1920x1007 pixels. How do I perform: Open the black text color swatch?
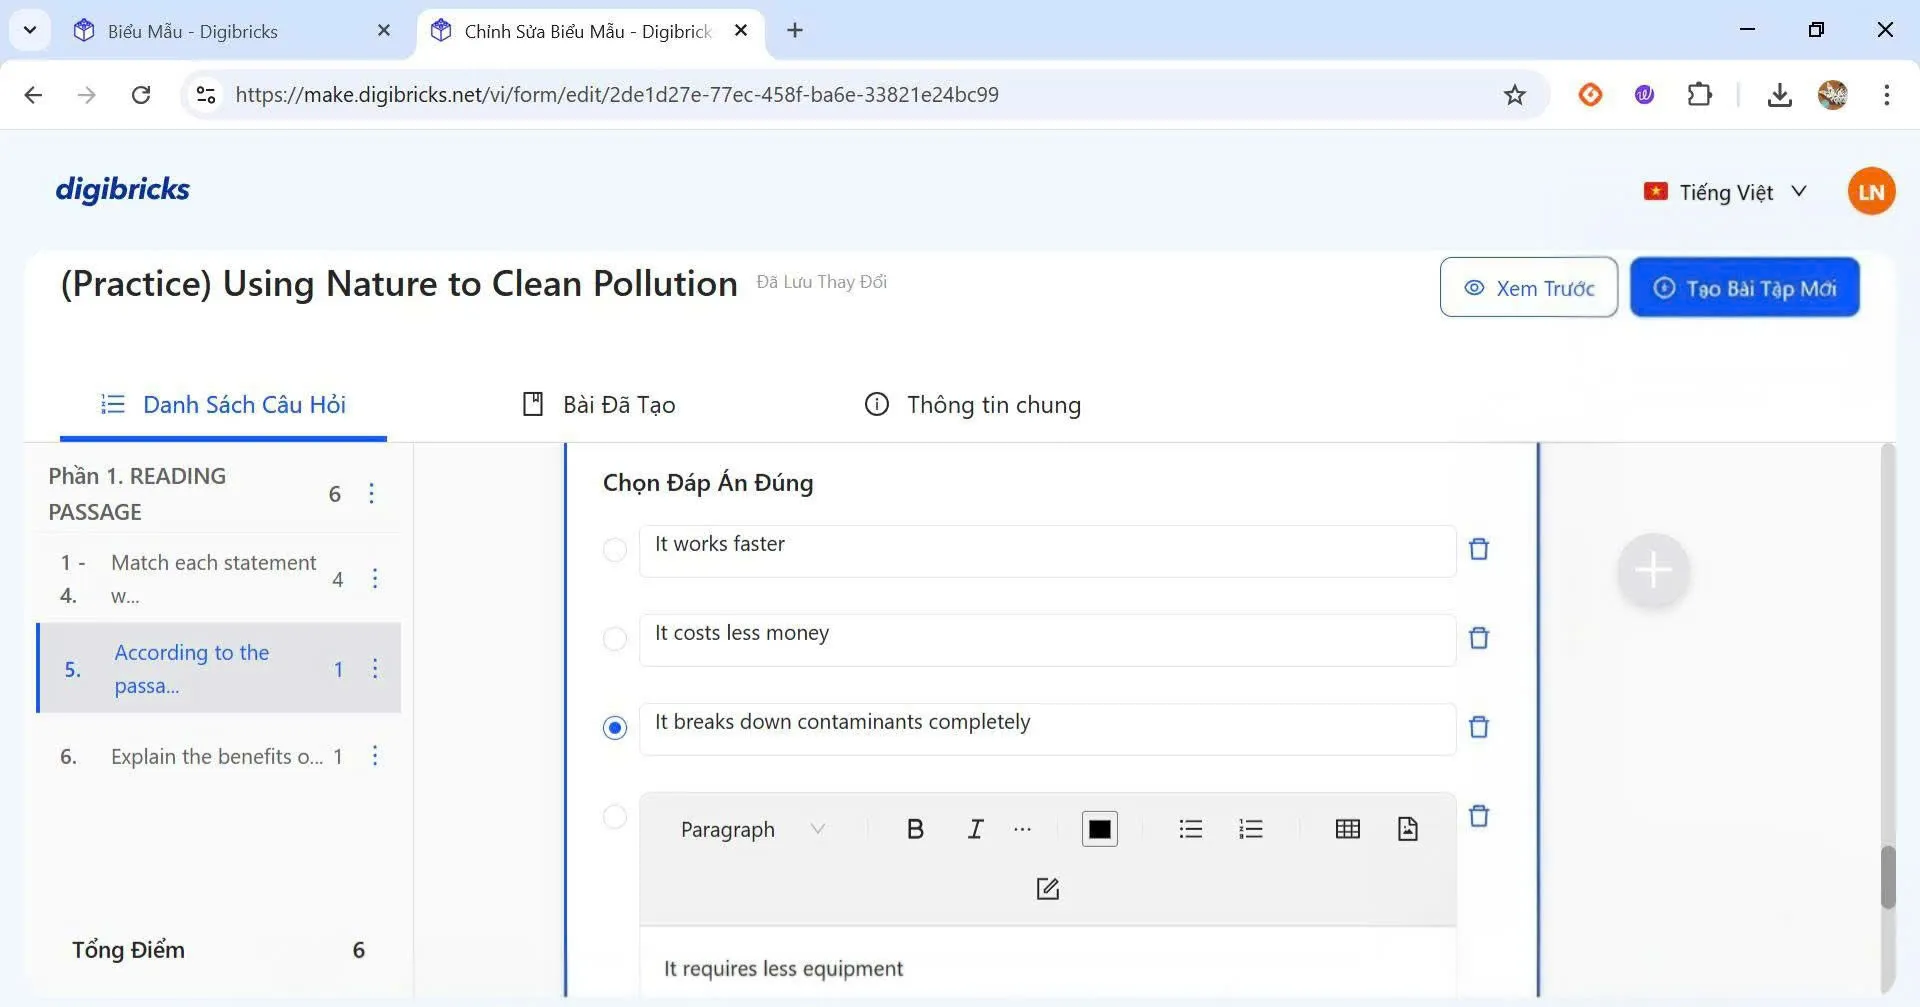pyautogui.click(x=1099, y=829)
